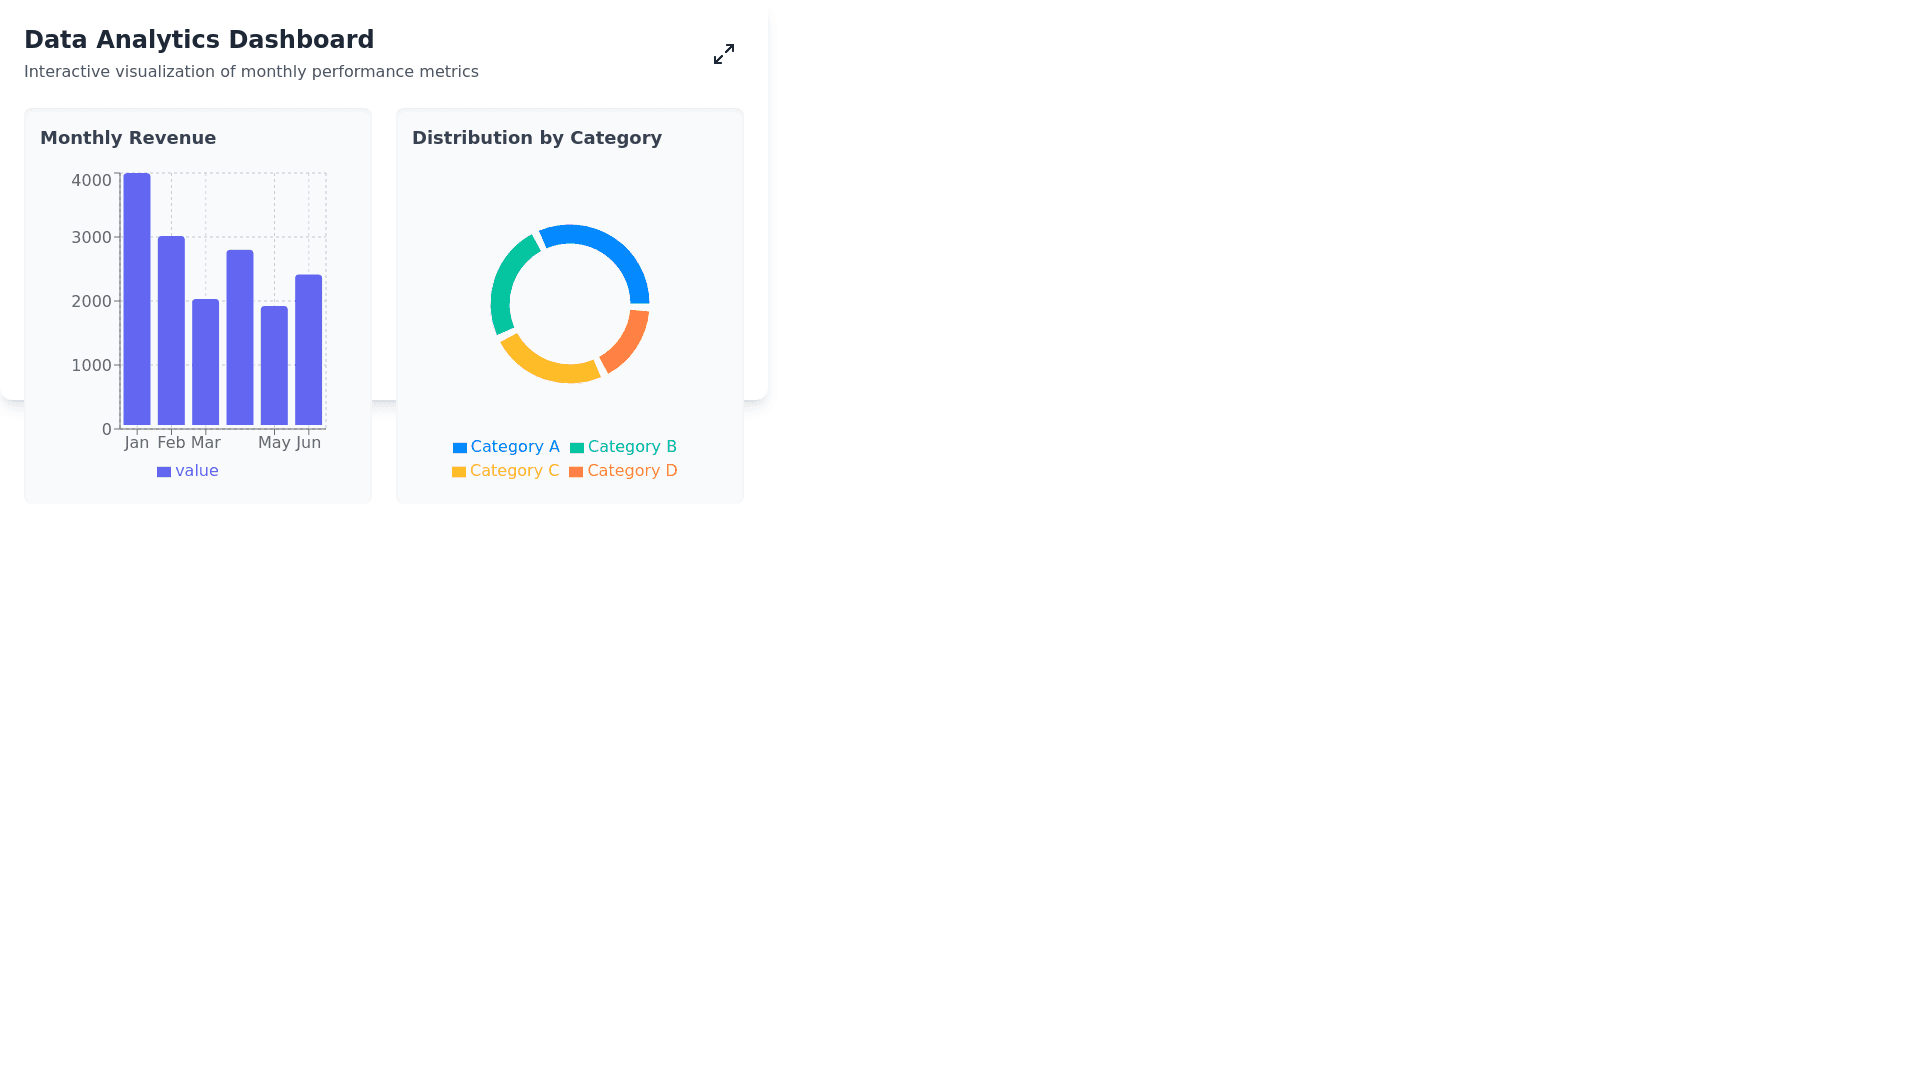
Task: Click the fullscreen expand icon
Action: click(724, 54)
